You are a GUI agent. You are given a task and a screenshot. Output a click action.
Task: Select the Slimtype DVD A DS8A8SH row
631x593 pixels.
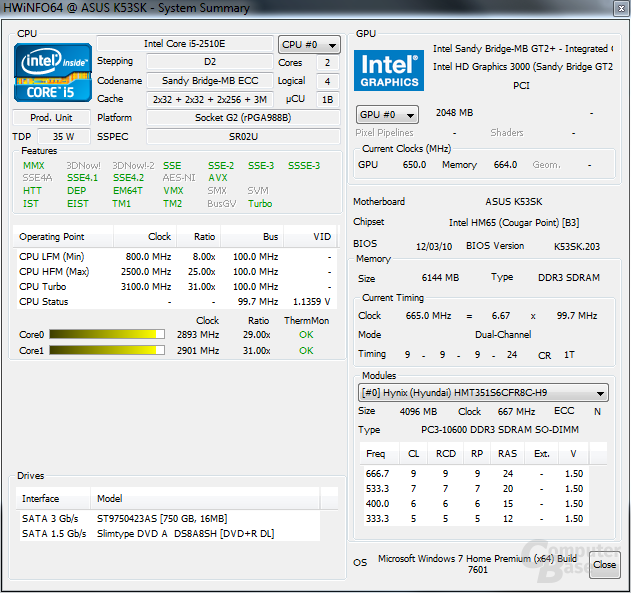point(169,533)
